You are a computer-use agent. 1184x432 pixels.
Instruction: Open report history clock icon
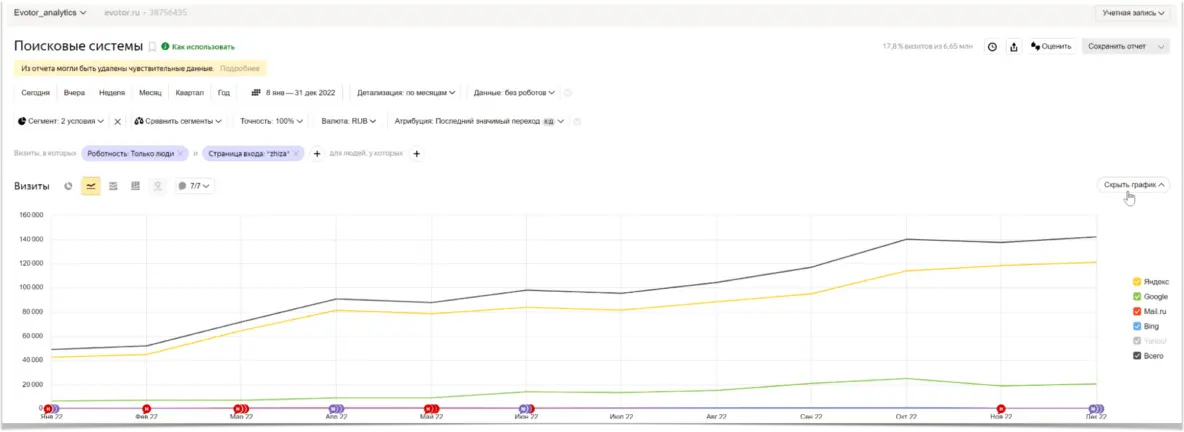(992, 46)
